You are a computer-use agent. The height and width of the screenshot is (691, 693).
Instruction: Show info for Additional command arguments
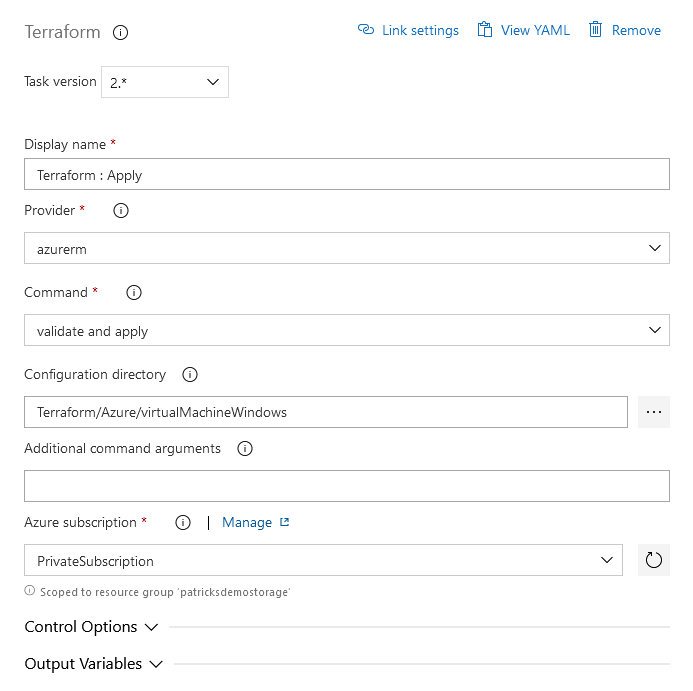(x=245, y=448)
